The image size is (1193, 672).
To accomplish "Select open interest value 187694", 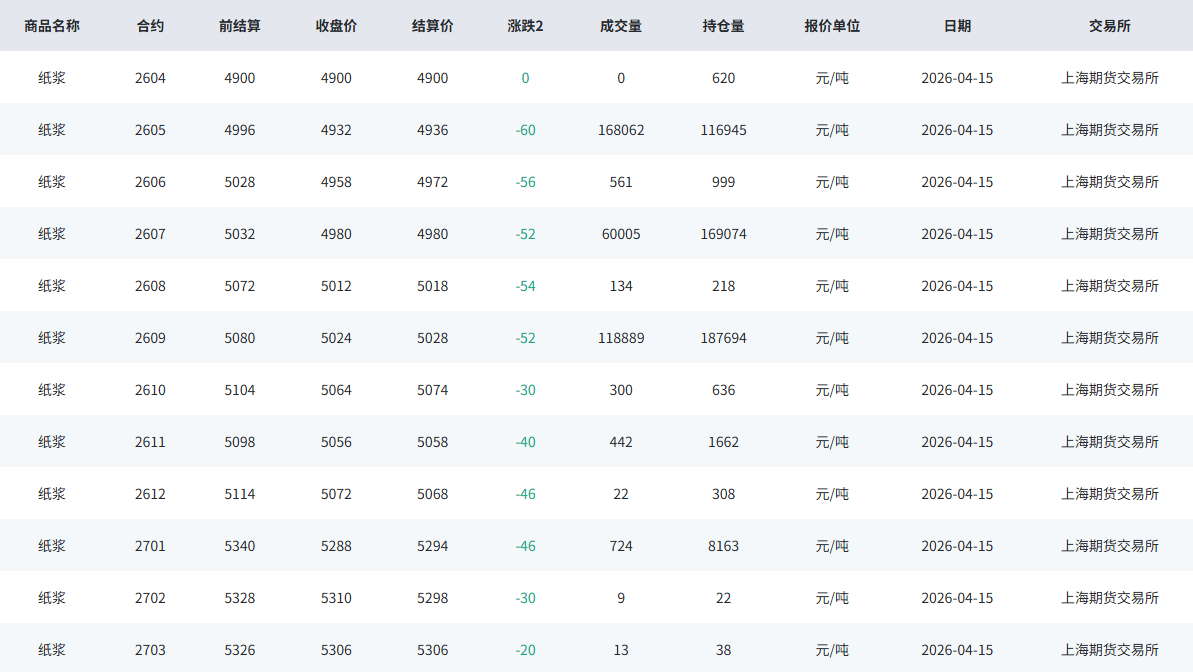I will click(723, 338).
